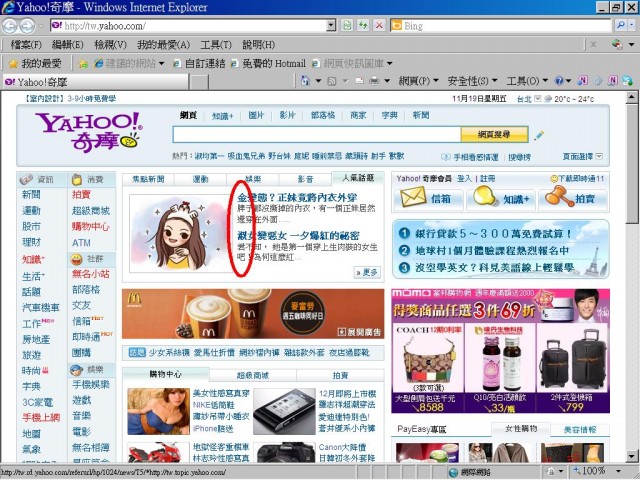Click the weather icon next to 台北
This screenshot has height=480, width=640.
click(548, 99)
